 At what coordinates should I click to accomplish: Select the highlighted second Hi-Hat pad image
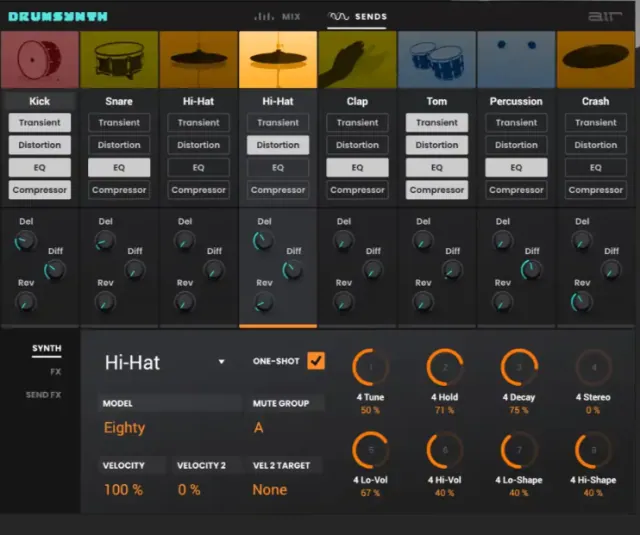pos(278,60)
